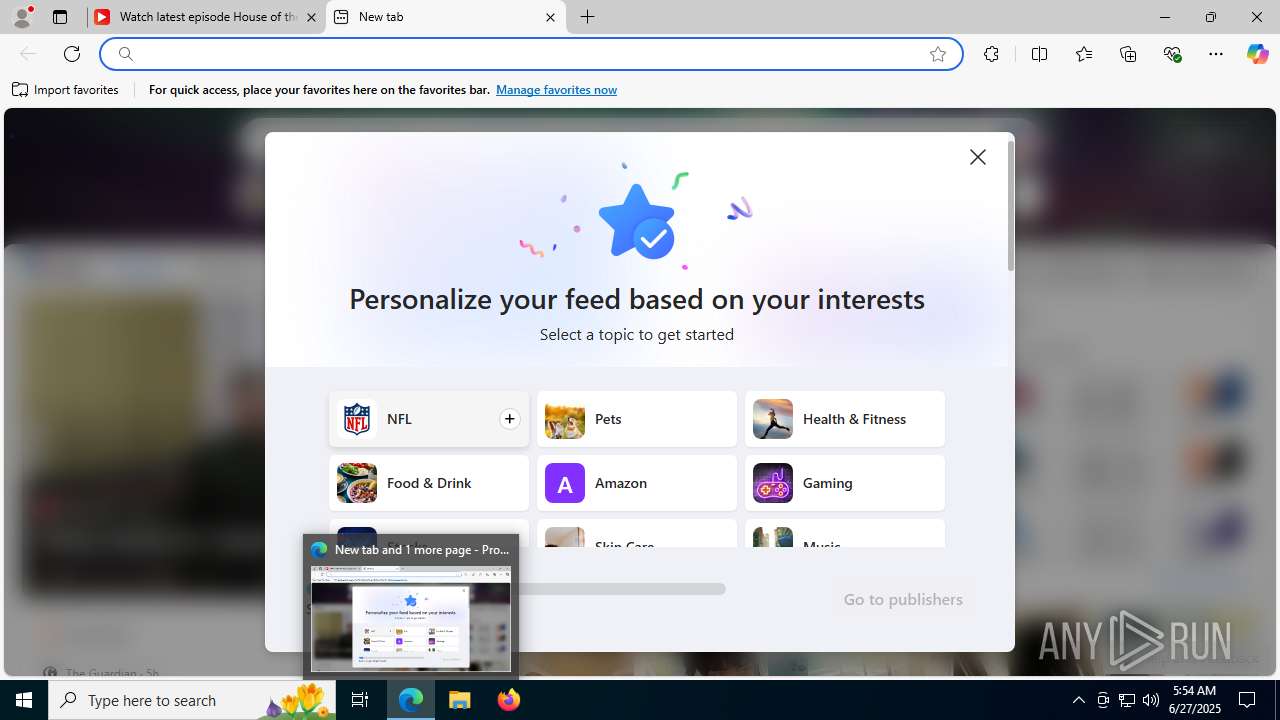This screenshot has width=1280, height=720.
Task: Select the Pets topic card
Action: pyautogui.click(x=637, y=419)
